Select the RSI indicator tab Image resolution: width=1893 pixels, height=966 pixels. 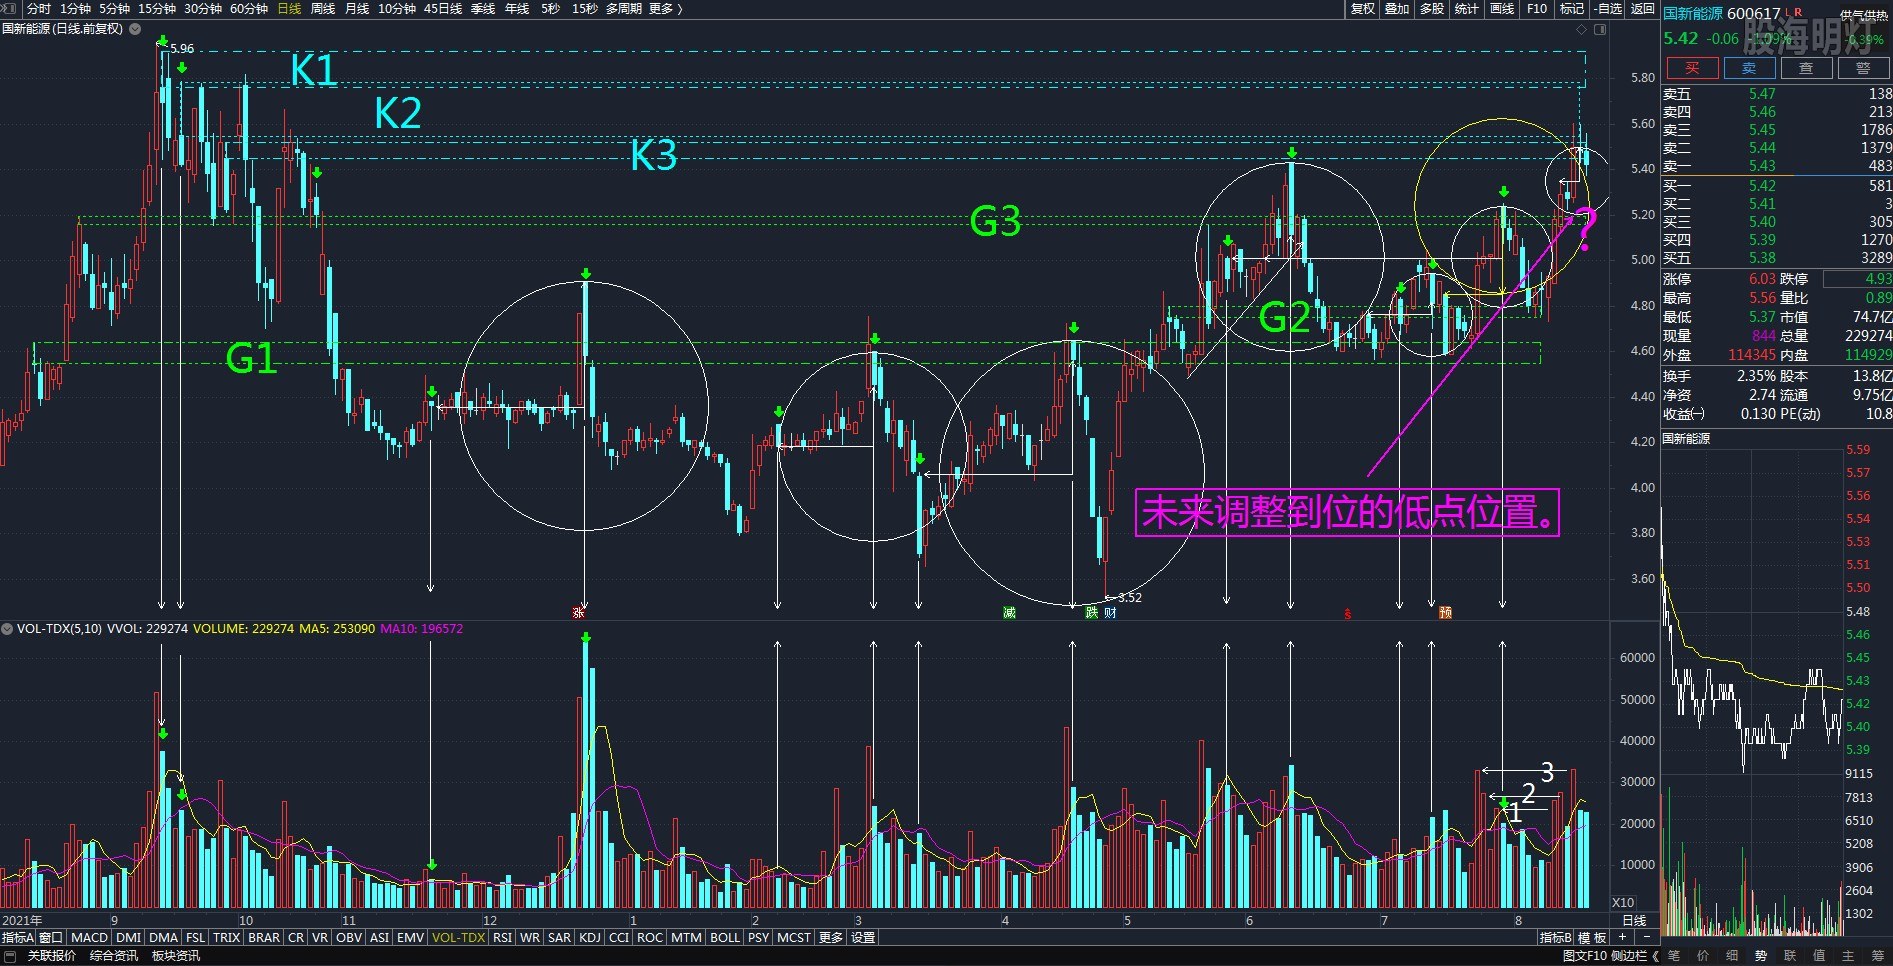coord(502,938)
